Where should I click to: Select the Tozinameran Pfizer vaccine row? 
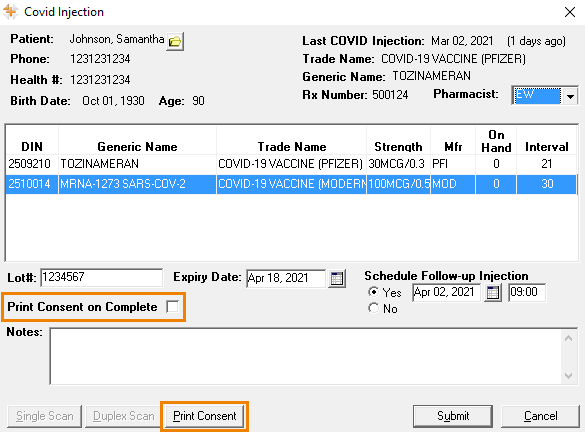pos(291,164)
